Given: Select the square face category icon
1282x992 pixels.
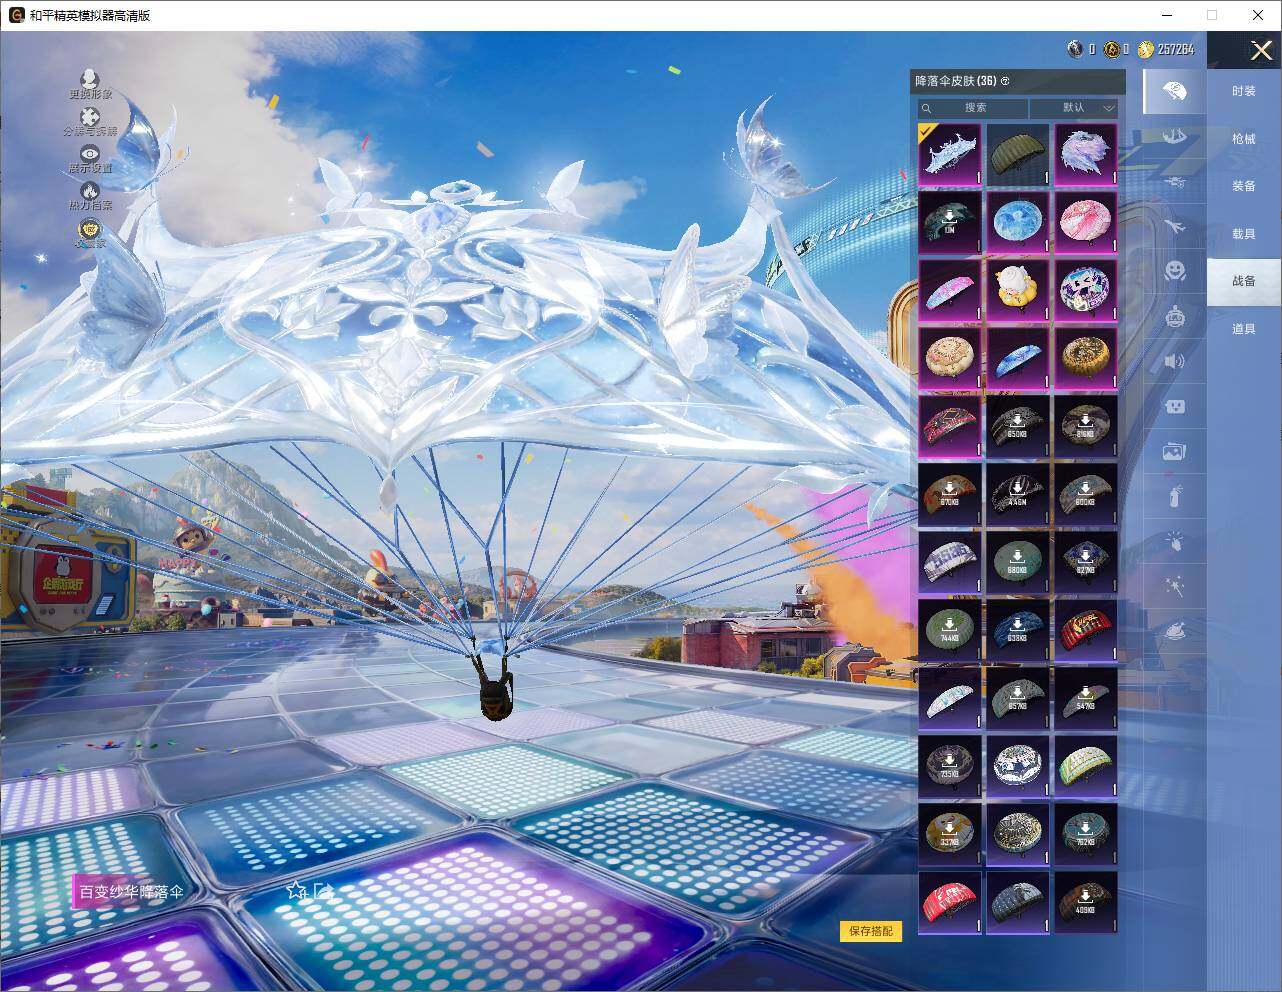Looking at the screenshot, I should point(1175,406).
